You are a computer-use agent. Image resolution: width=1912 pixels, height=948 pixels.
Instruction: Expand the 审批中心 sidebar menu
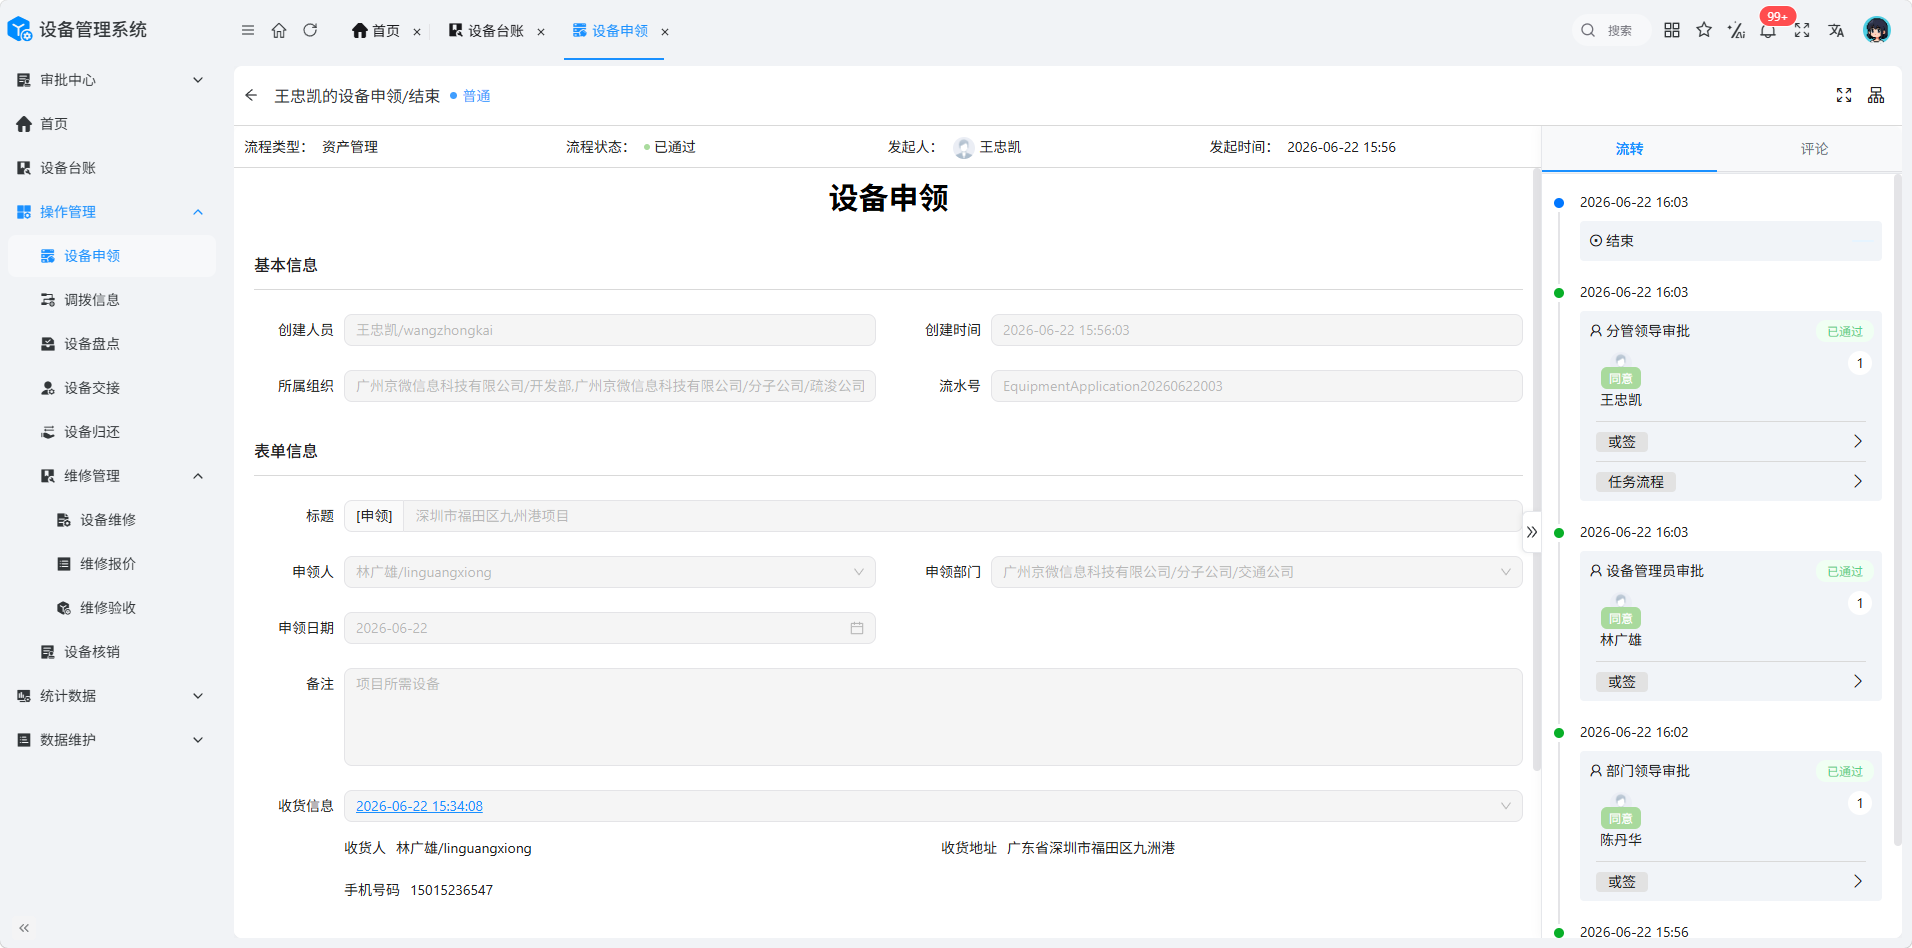(x=110, y=80)
